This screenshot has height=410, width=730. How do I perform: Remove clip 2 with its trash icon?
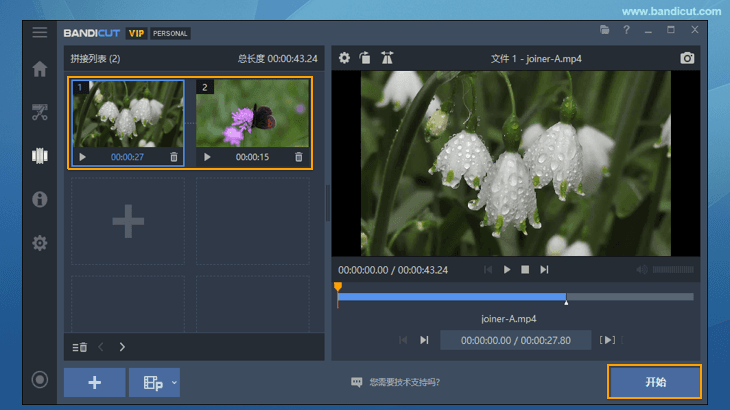[299, 157]
